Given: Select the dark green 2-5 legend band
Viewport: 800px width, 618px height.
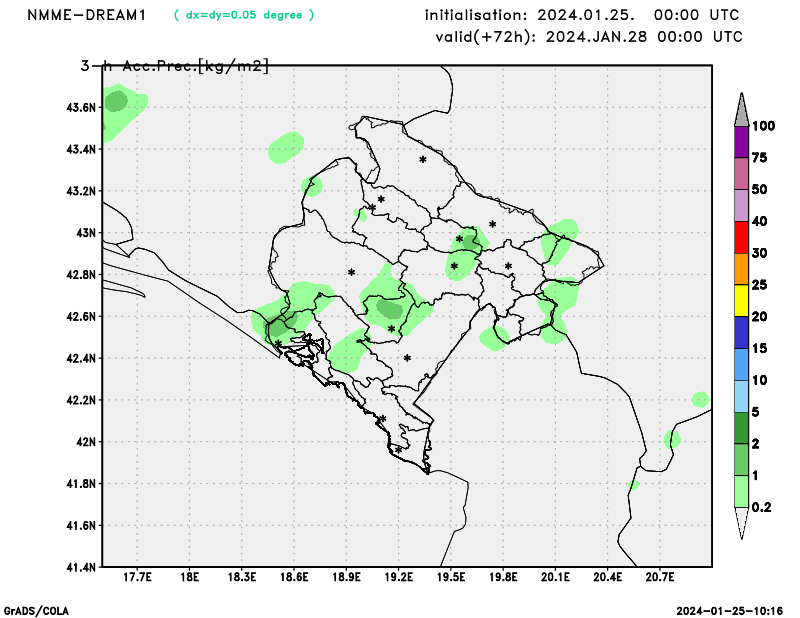Looking at the screenshot, I should click(741, 428).
